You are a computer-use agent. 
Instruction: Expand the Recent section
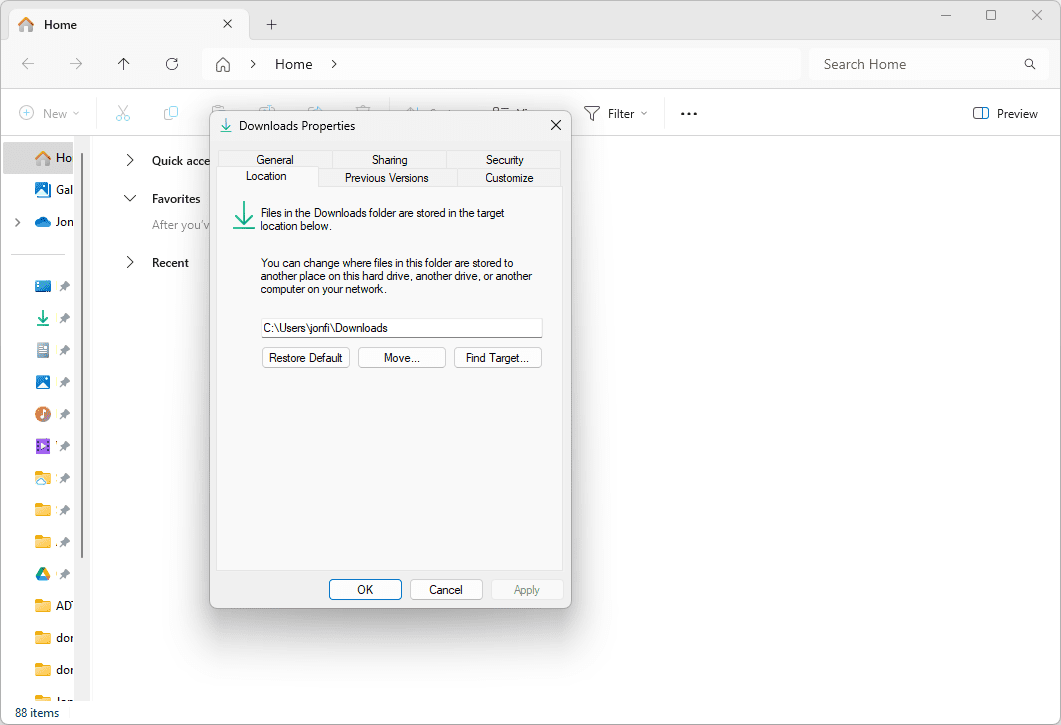[130, 263]
